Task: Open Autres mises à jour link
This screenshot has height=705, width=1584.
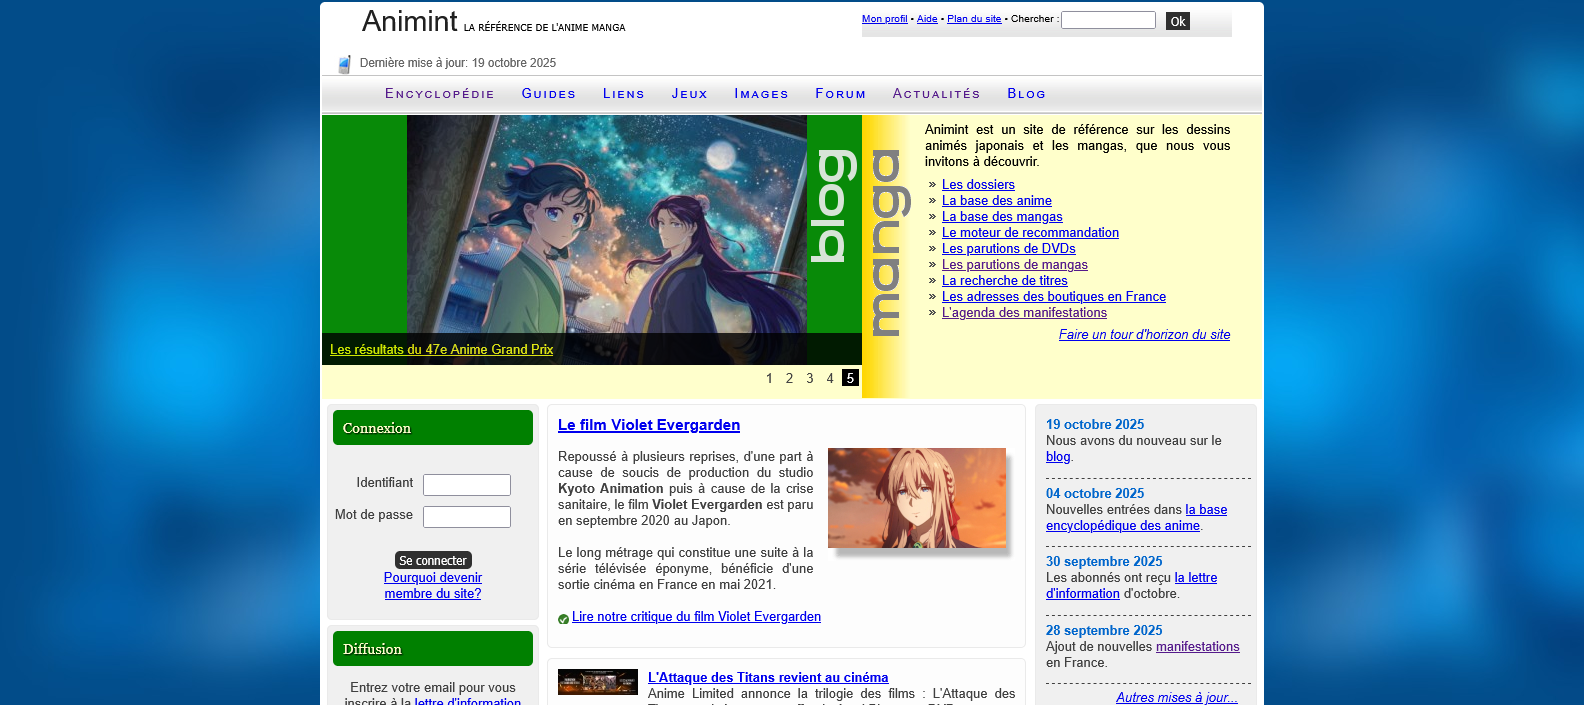Action: coord(1176,698)
